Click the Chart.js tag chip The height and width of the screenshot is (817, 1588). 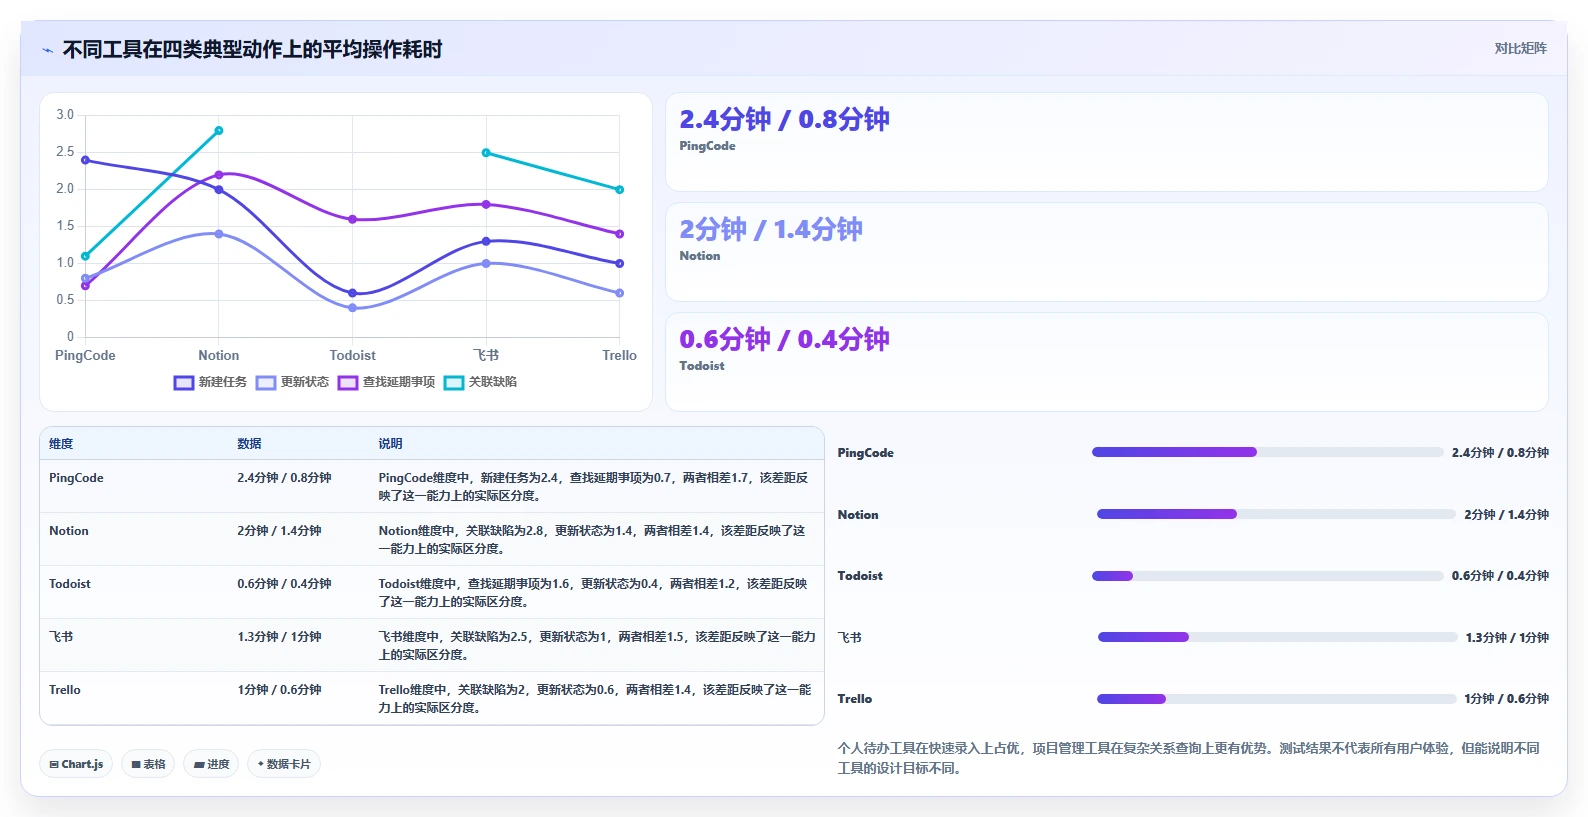coord(76,764)
